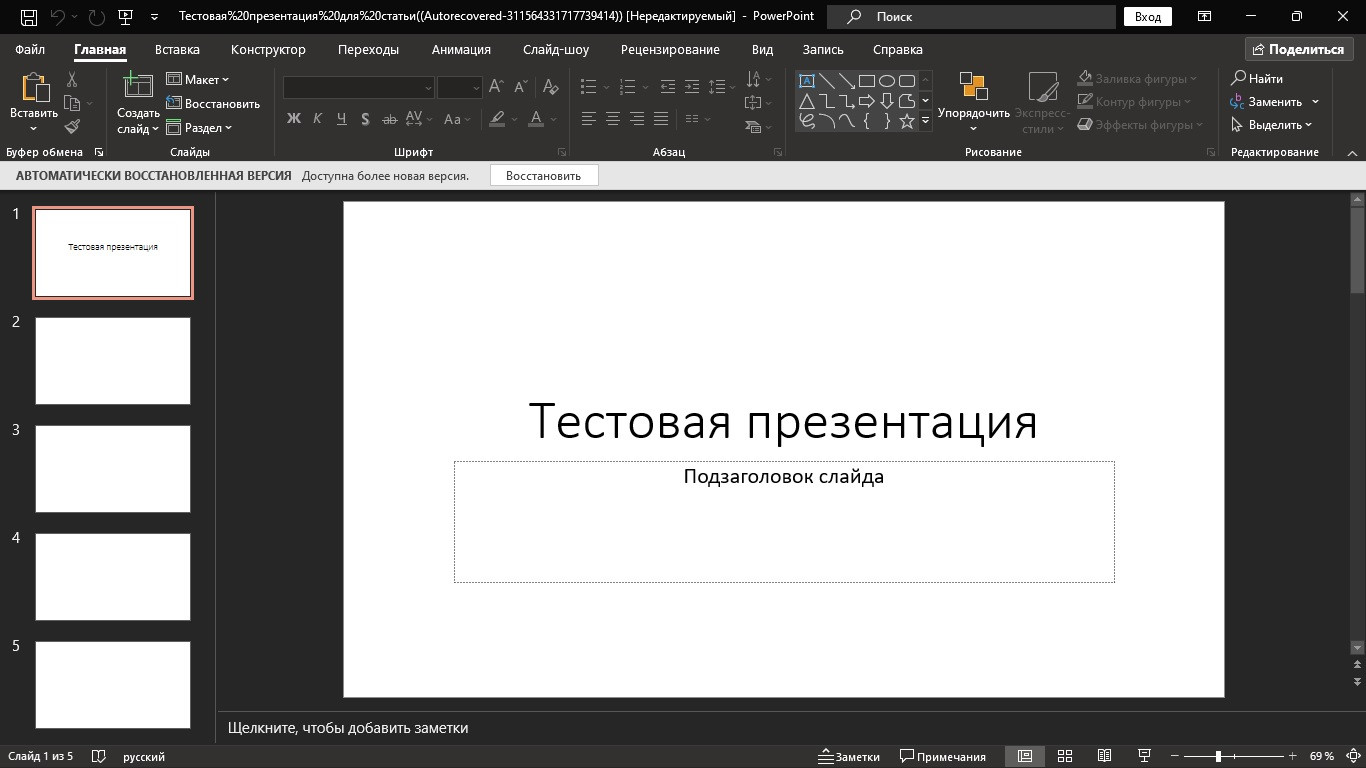Image resolution: width=1366 pixels, height=768 pixels.
Task: Expand the Макет layout dropdown
Action: [x=198, y=79]
